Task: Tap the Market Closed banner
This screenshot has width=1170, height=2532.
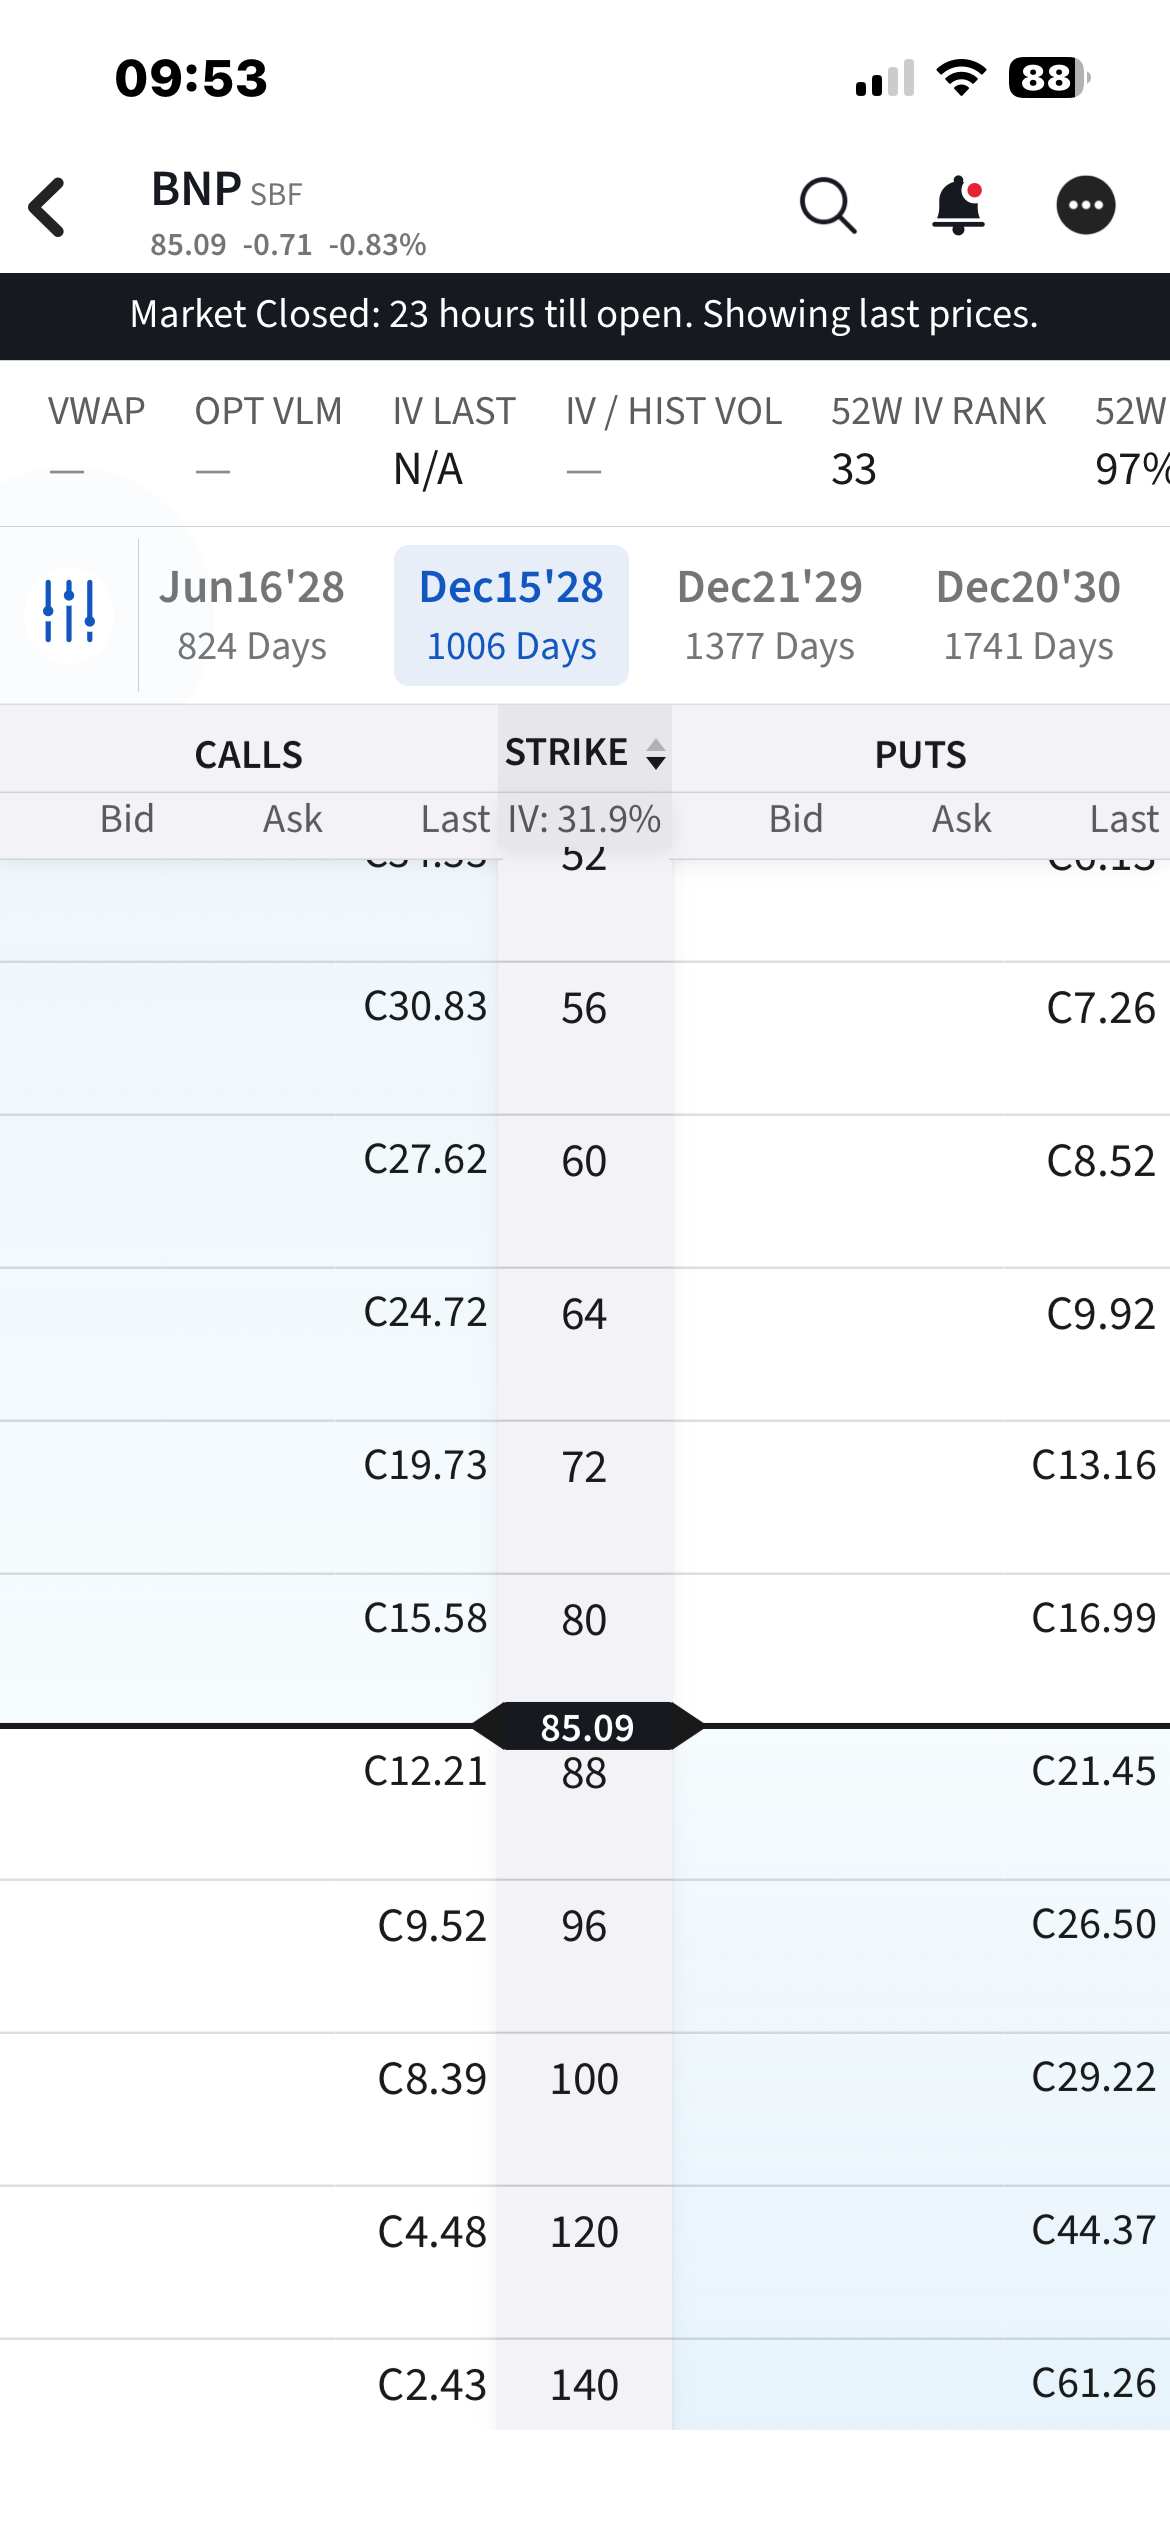Action: coord(585,314)
